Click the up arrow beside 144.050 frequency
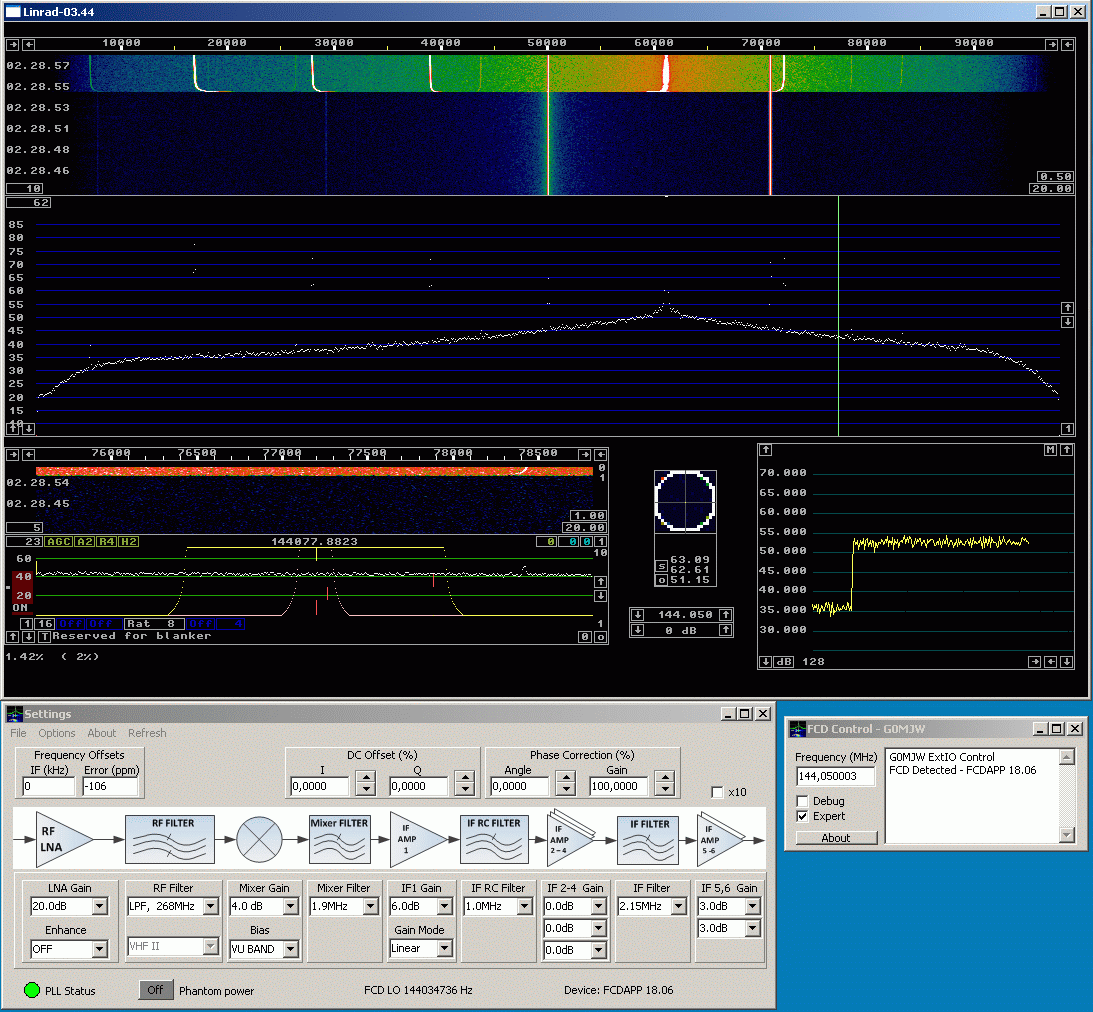This screenshot has height=1012, width=1093. [x=725, y=614]
